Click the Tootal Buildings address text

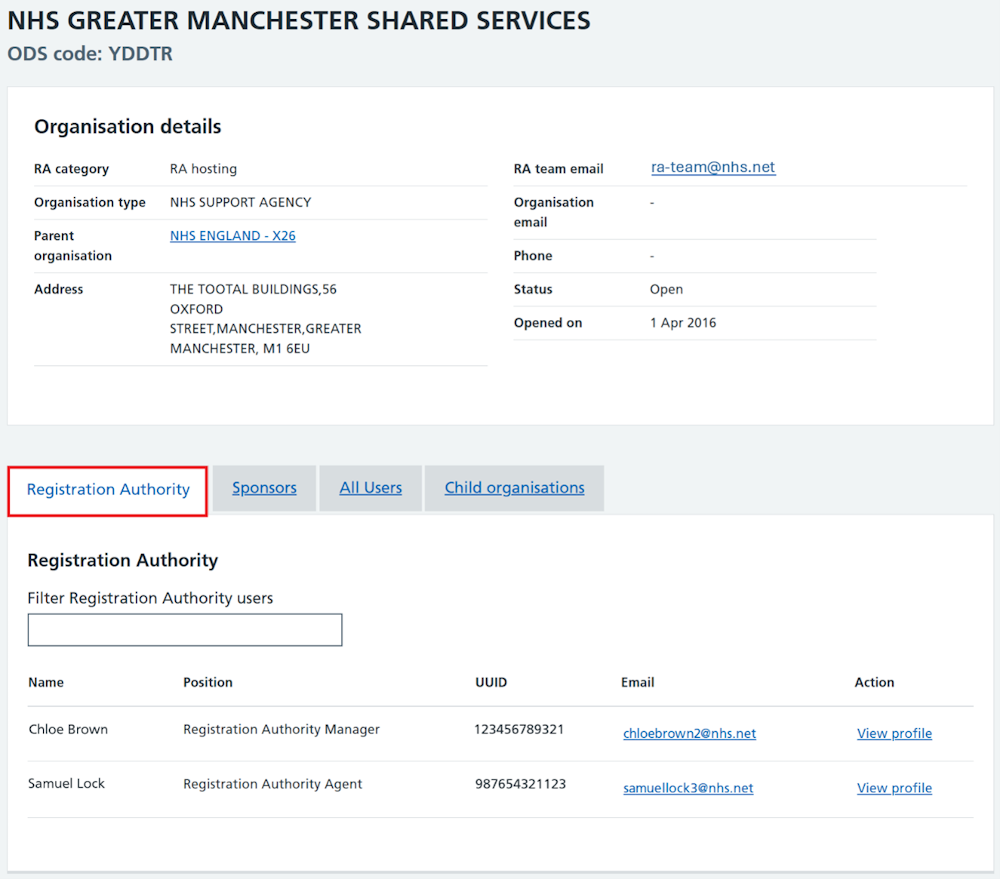point(265,318)
